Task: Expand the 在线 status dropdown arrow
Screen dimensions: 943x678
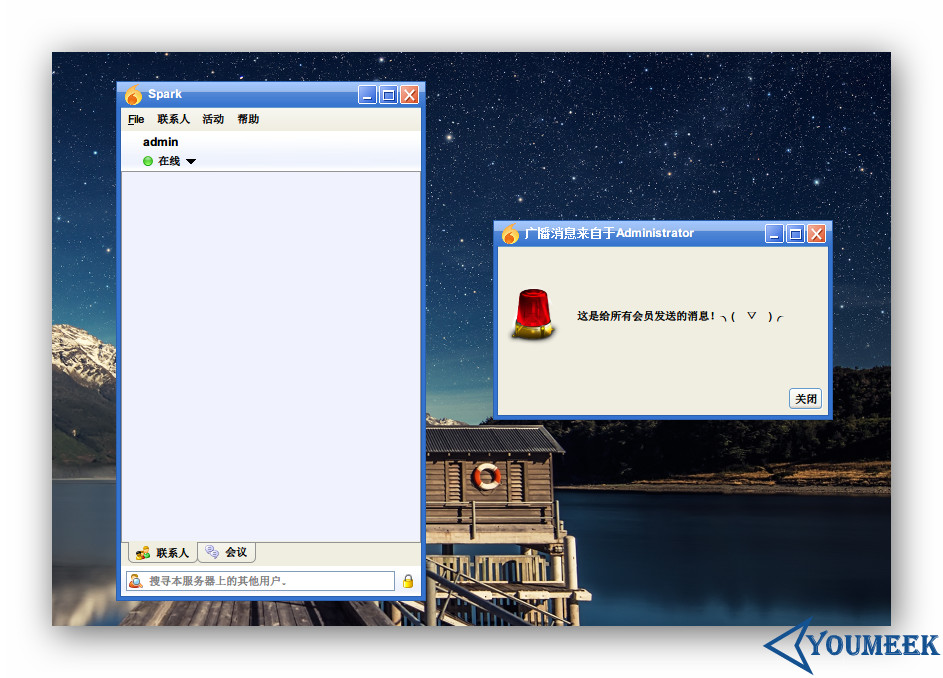Action: (x=191, y=161)
